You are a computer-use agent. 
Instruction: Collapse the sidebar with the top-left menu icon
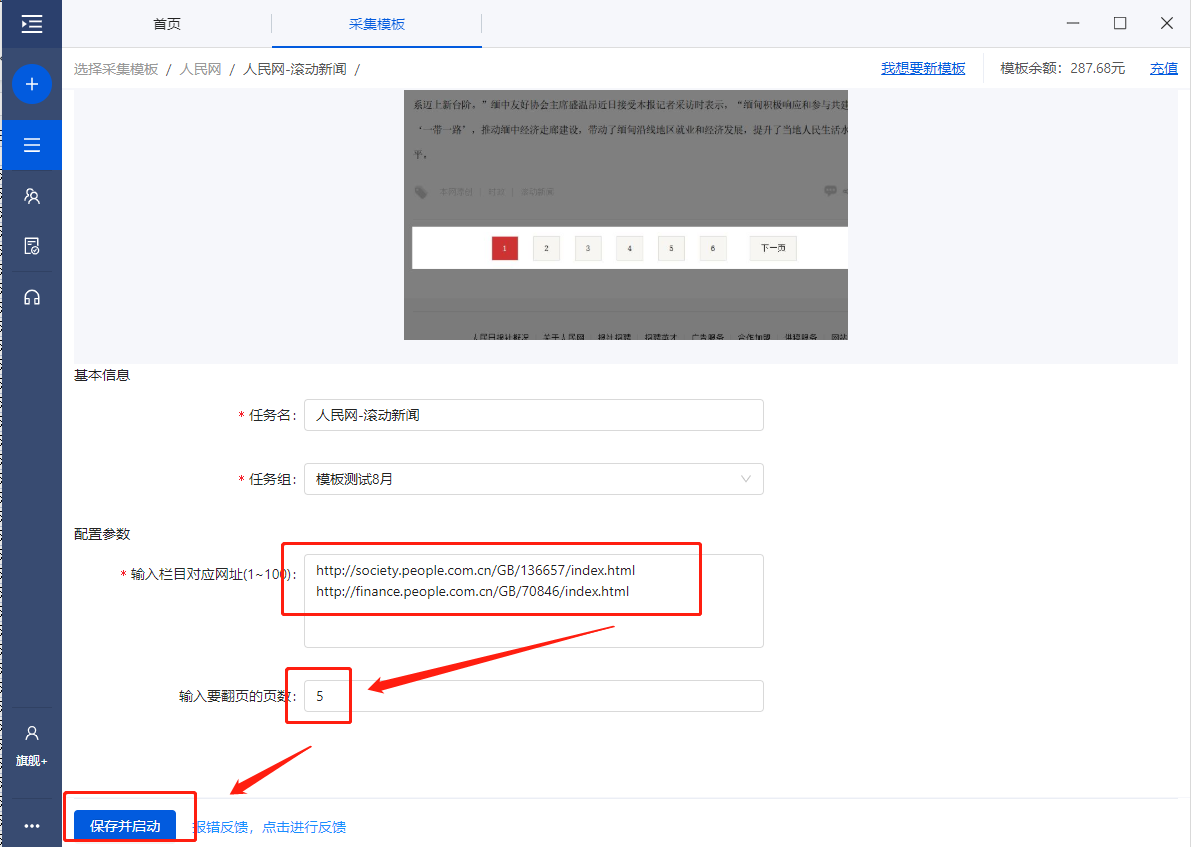click(32, 24)
